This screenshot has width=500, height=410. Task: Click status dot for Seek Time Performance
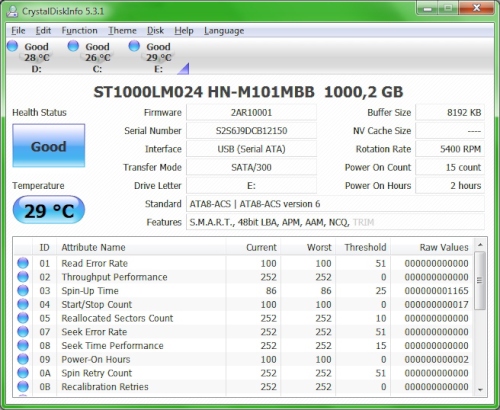point(23,345)
